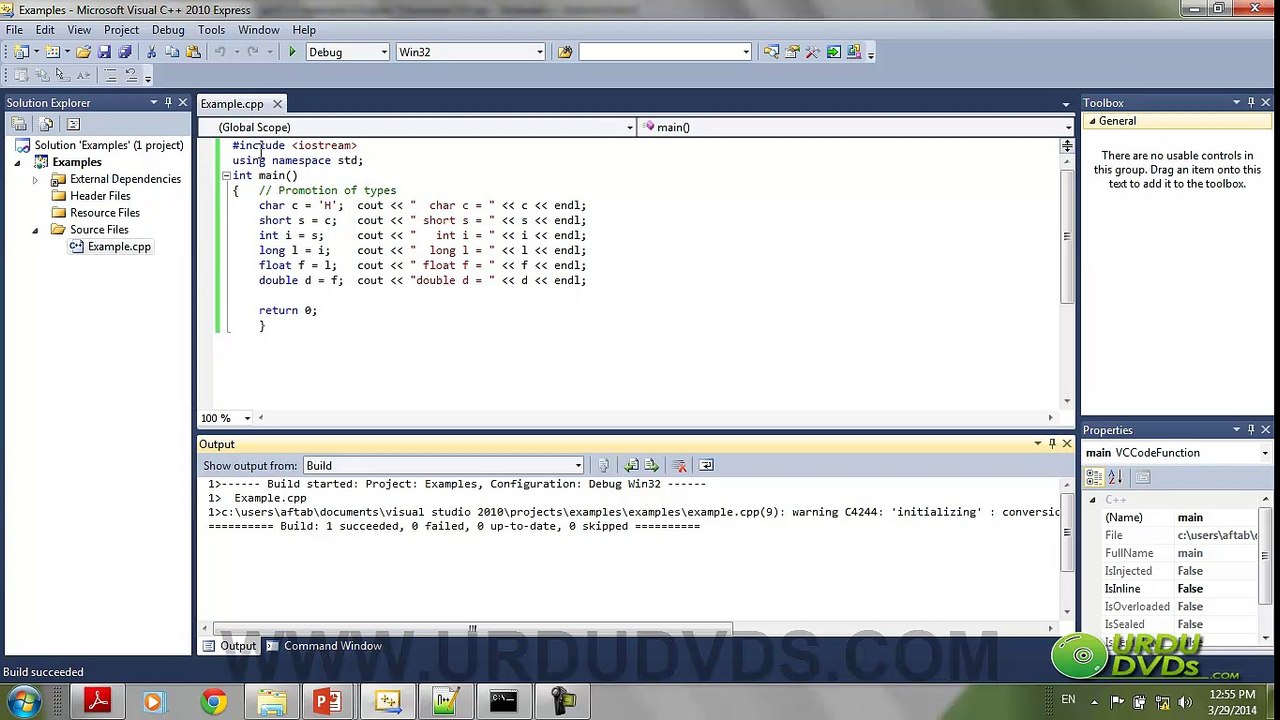
Task: Open Google Chrome from taskbar
Action: (x=213, y=702)
